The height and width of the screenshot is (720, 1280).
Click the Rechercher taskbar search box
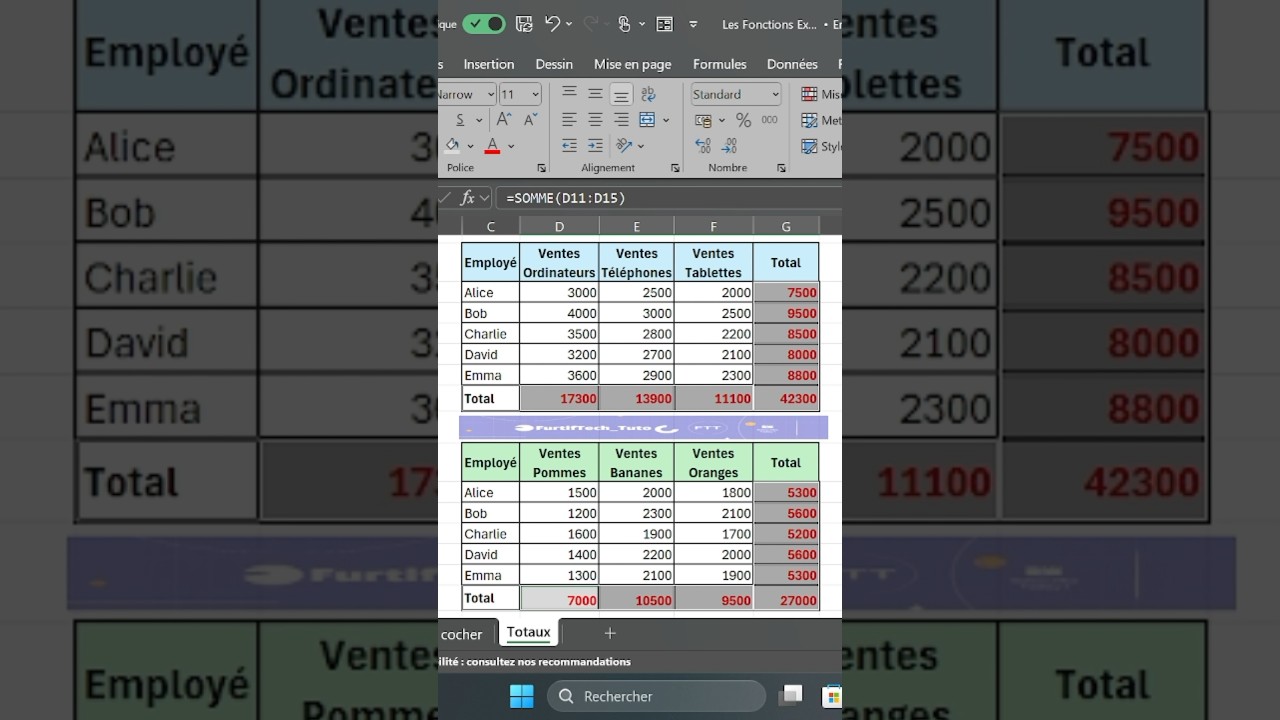pos(657,696)
